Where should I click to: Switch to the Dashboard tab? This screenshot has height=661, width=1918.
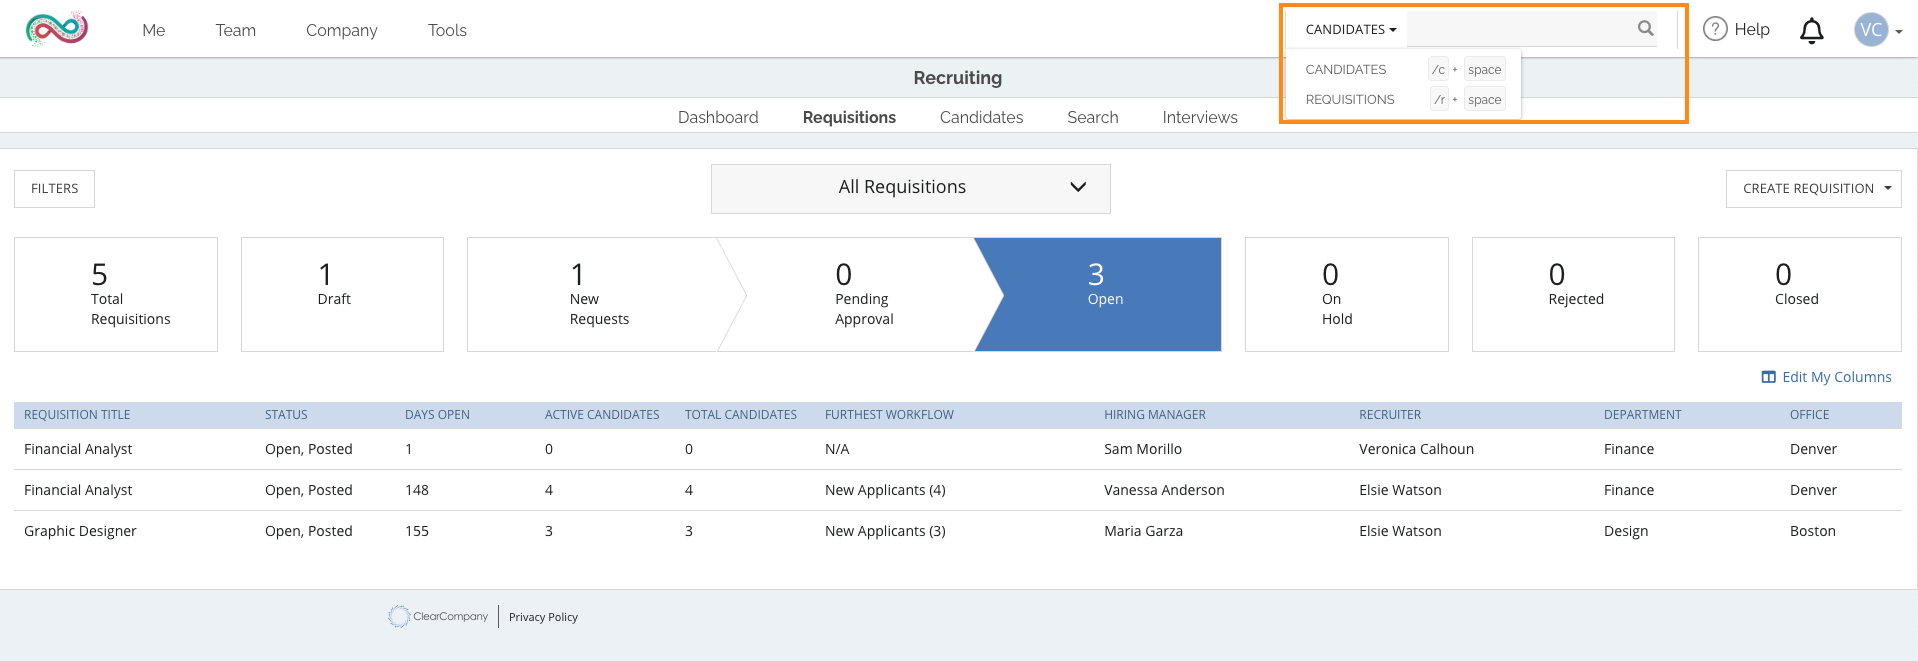pyautogui.click(x=718, y=117)
